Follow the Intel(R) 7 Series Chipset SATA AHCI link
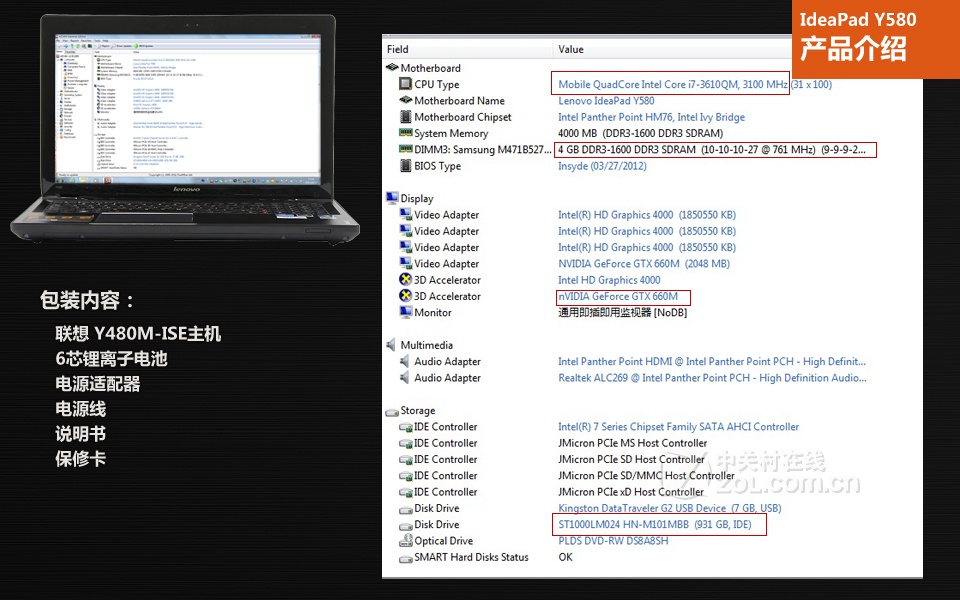 coord(678,427)
